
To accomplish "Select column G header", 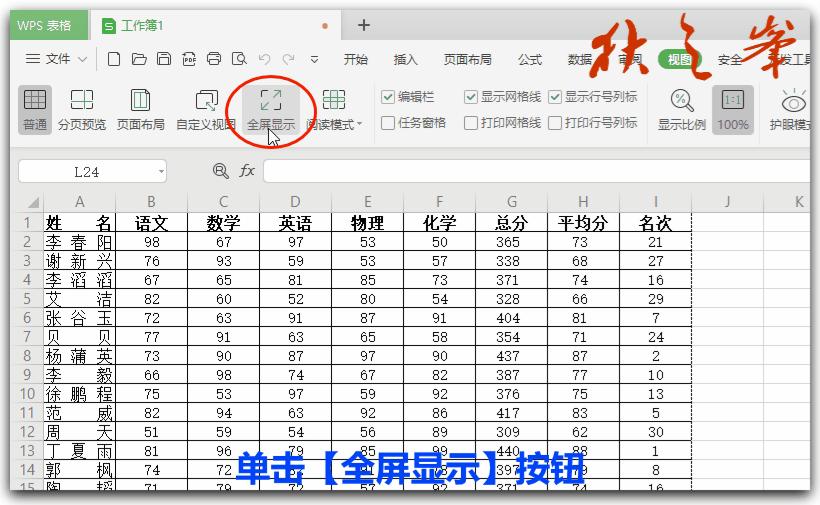I will [511, 201].
